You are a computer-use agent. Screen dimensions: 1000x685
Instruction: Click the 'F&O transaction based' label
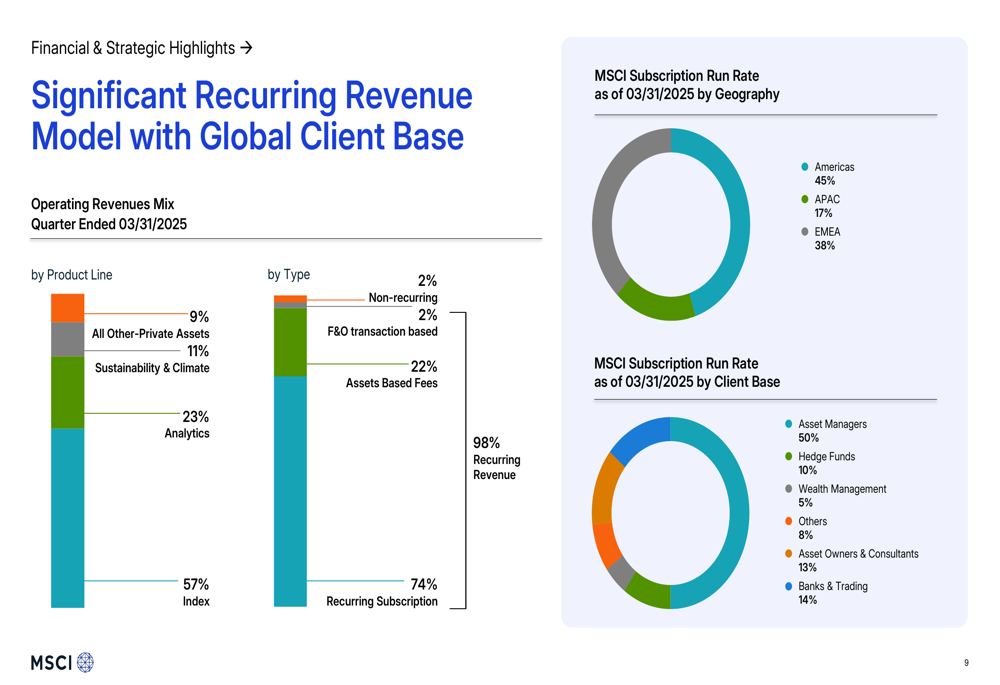[383, 332]
